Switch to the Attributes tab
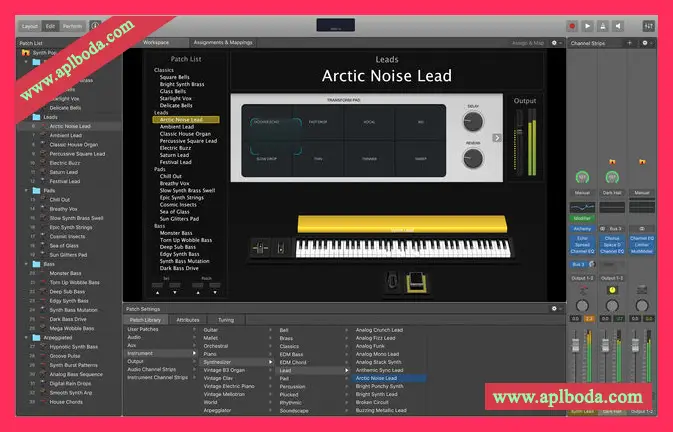 pos(189,319)
